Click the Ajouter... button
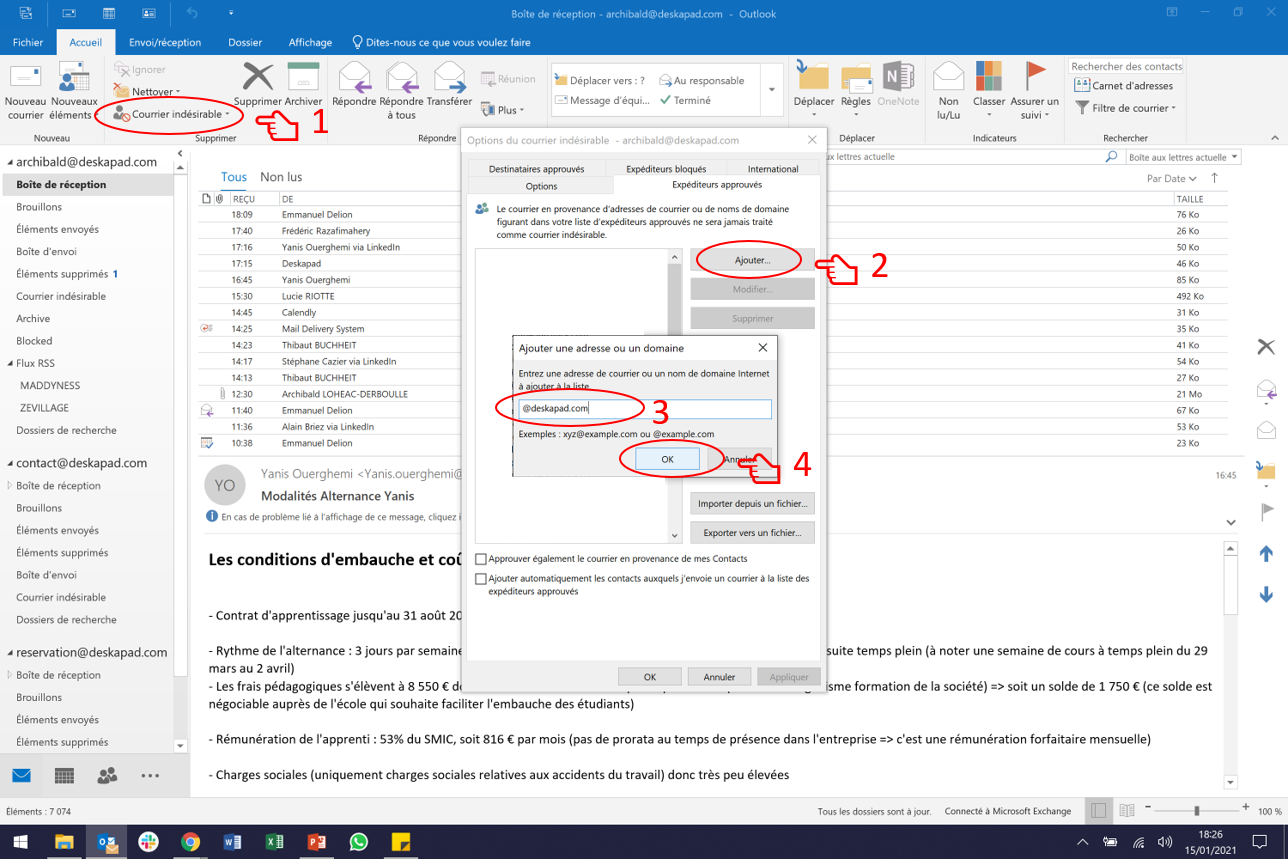The height and width of the screenshot is (859, 1288). pos(752,260)
